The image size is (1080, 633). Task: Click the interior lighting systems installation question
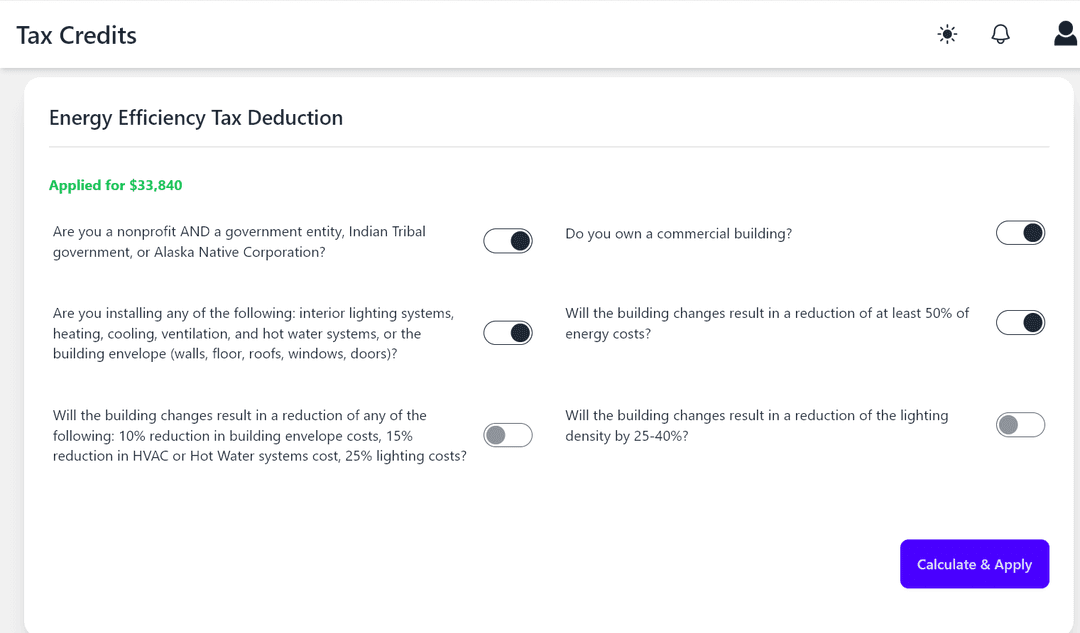(253, 334)
